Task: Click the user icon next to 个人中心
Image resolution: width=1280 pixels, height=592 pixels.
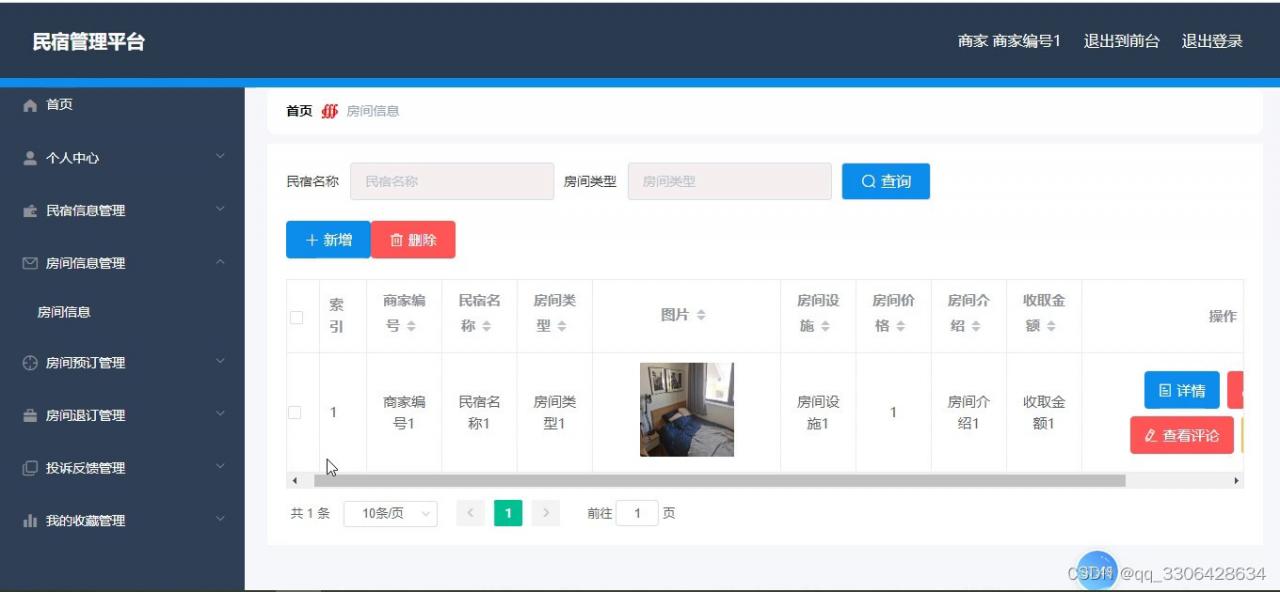Action: pos(29,157)
